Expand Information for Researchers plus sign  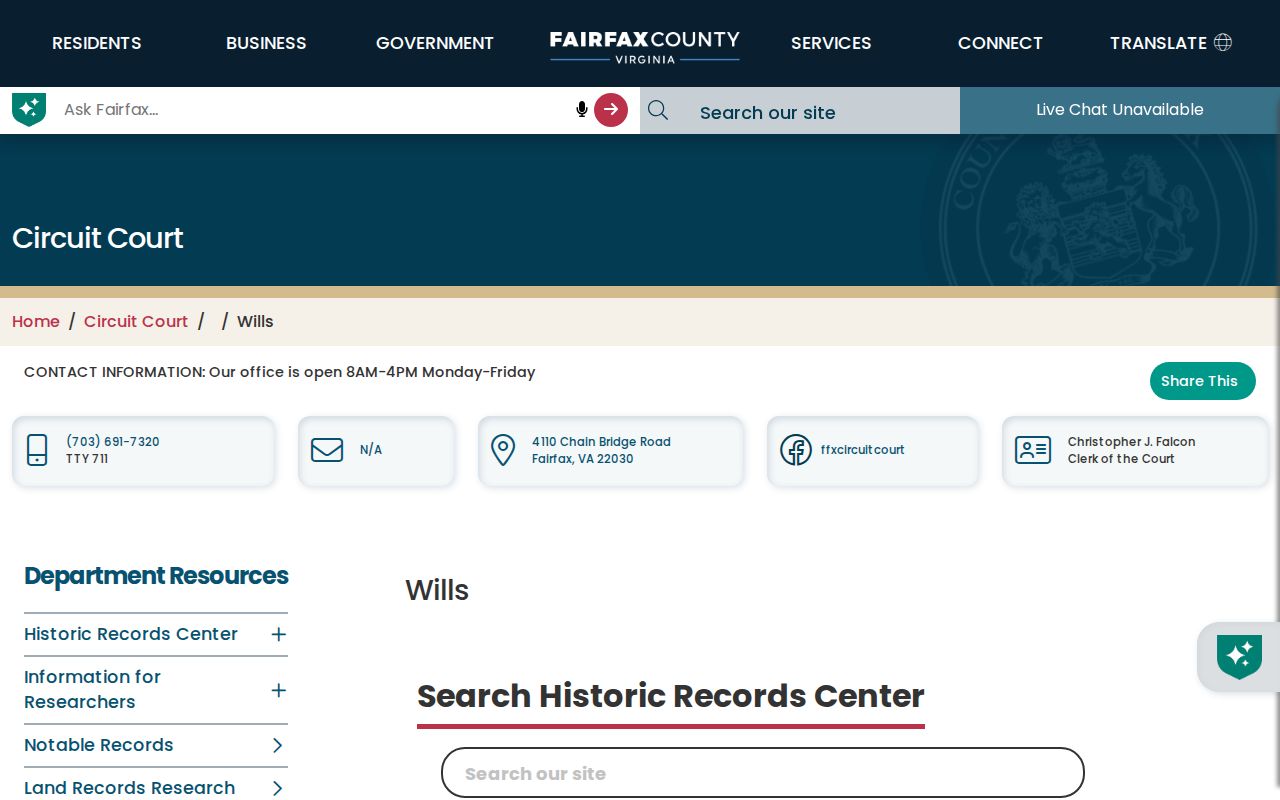point(279,690)
